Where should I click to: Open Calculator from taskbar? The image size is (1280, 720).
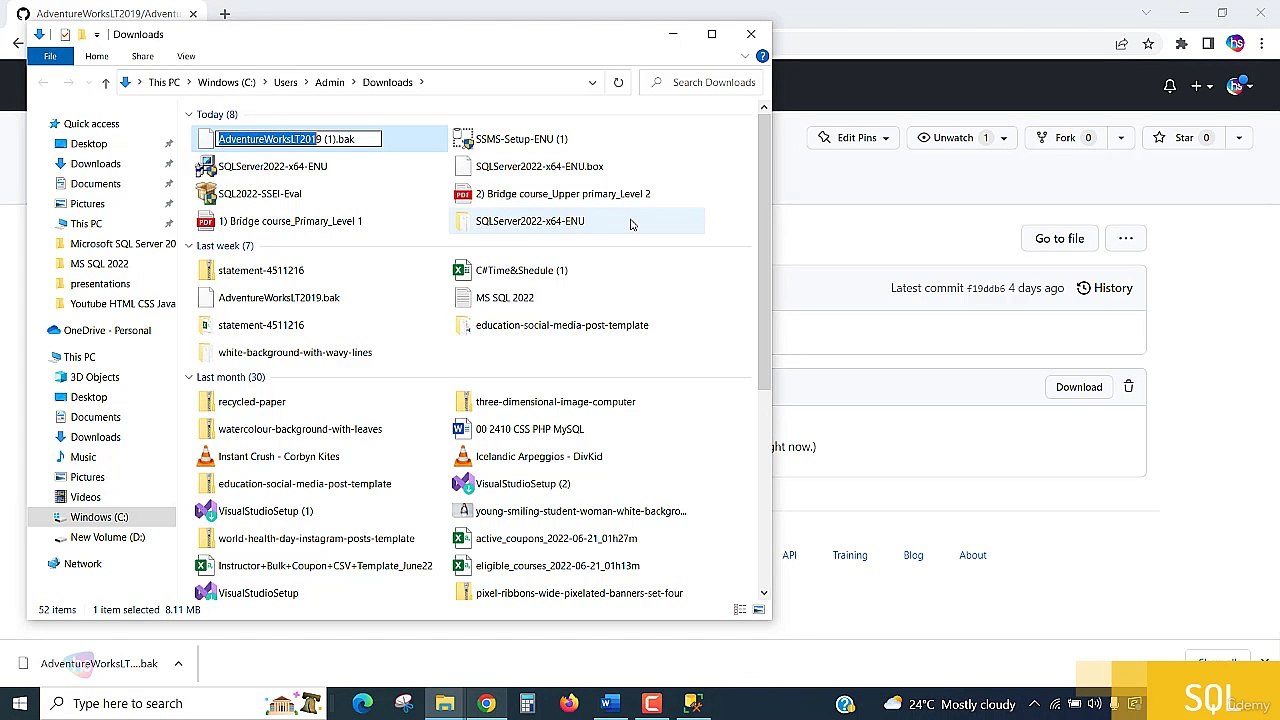point(527,703)
